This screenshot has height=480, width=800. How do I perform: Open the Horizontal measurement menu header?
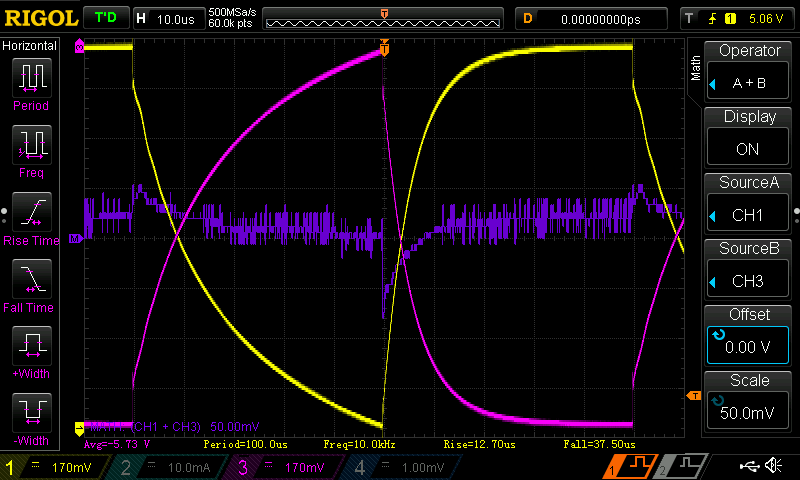point(34,46)
